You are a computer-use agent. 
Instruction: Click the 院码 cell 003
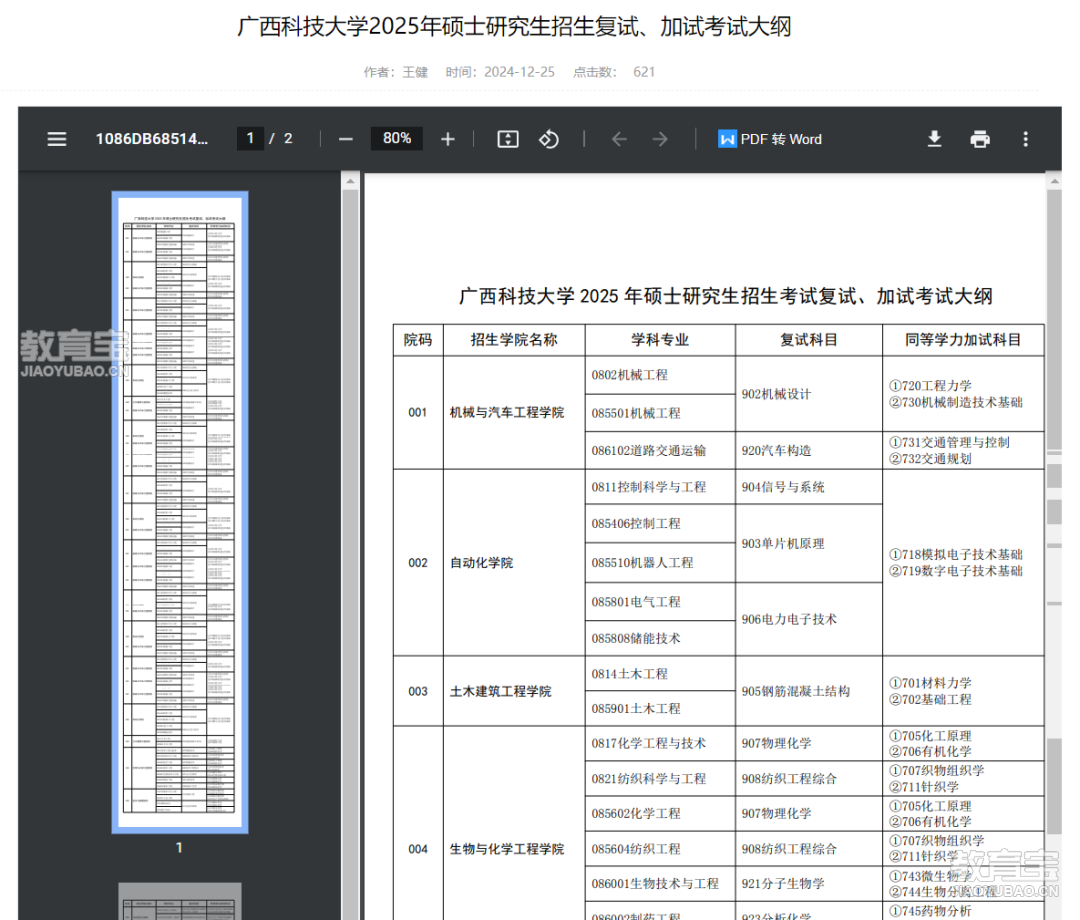tap(418, 691)
